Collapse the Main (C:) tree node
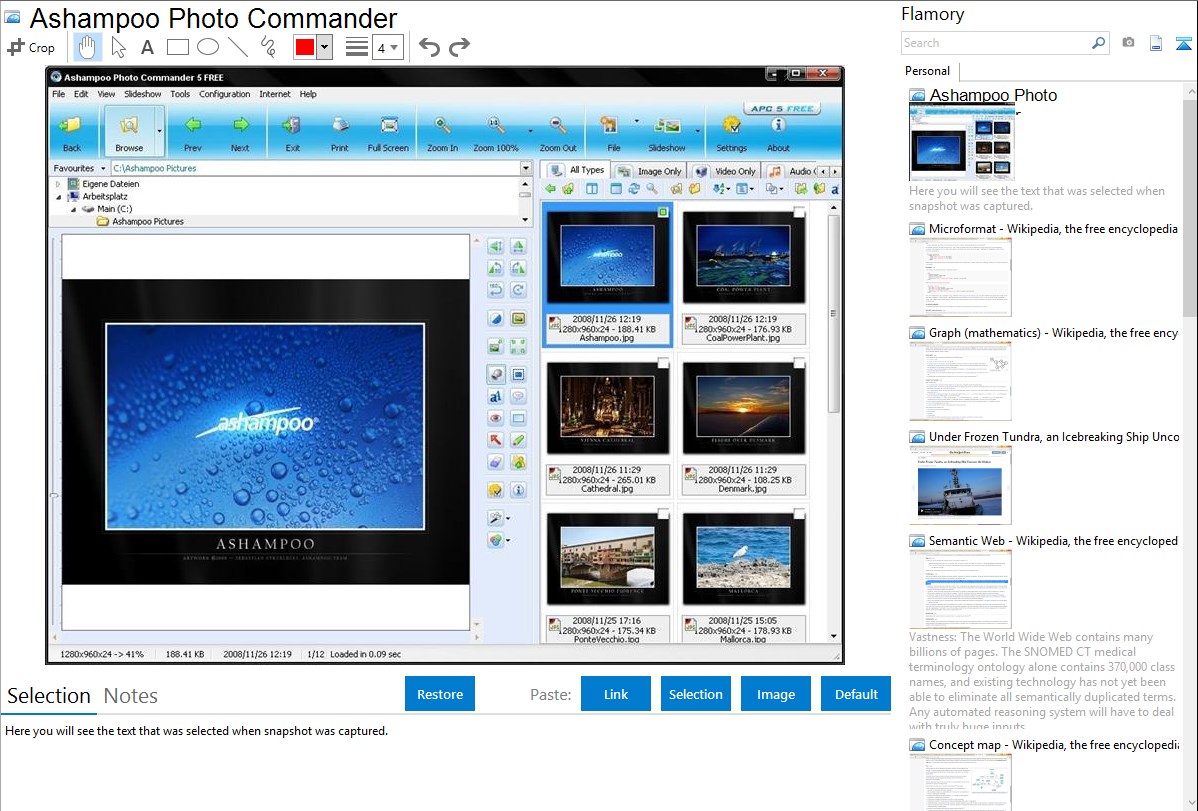 (x=73, y=209)
